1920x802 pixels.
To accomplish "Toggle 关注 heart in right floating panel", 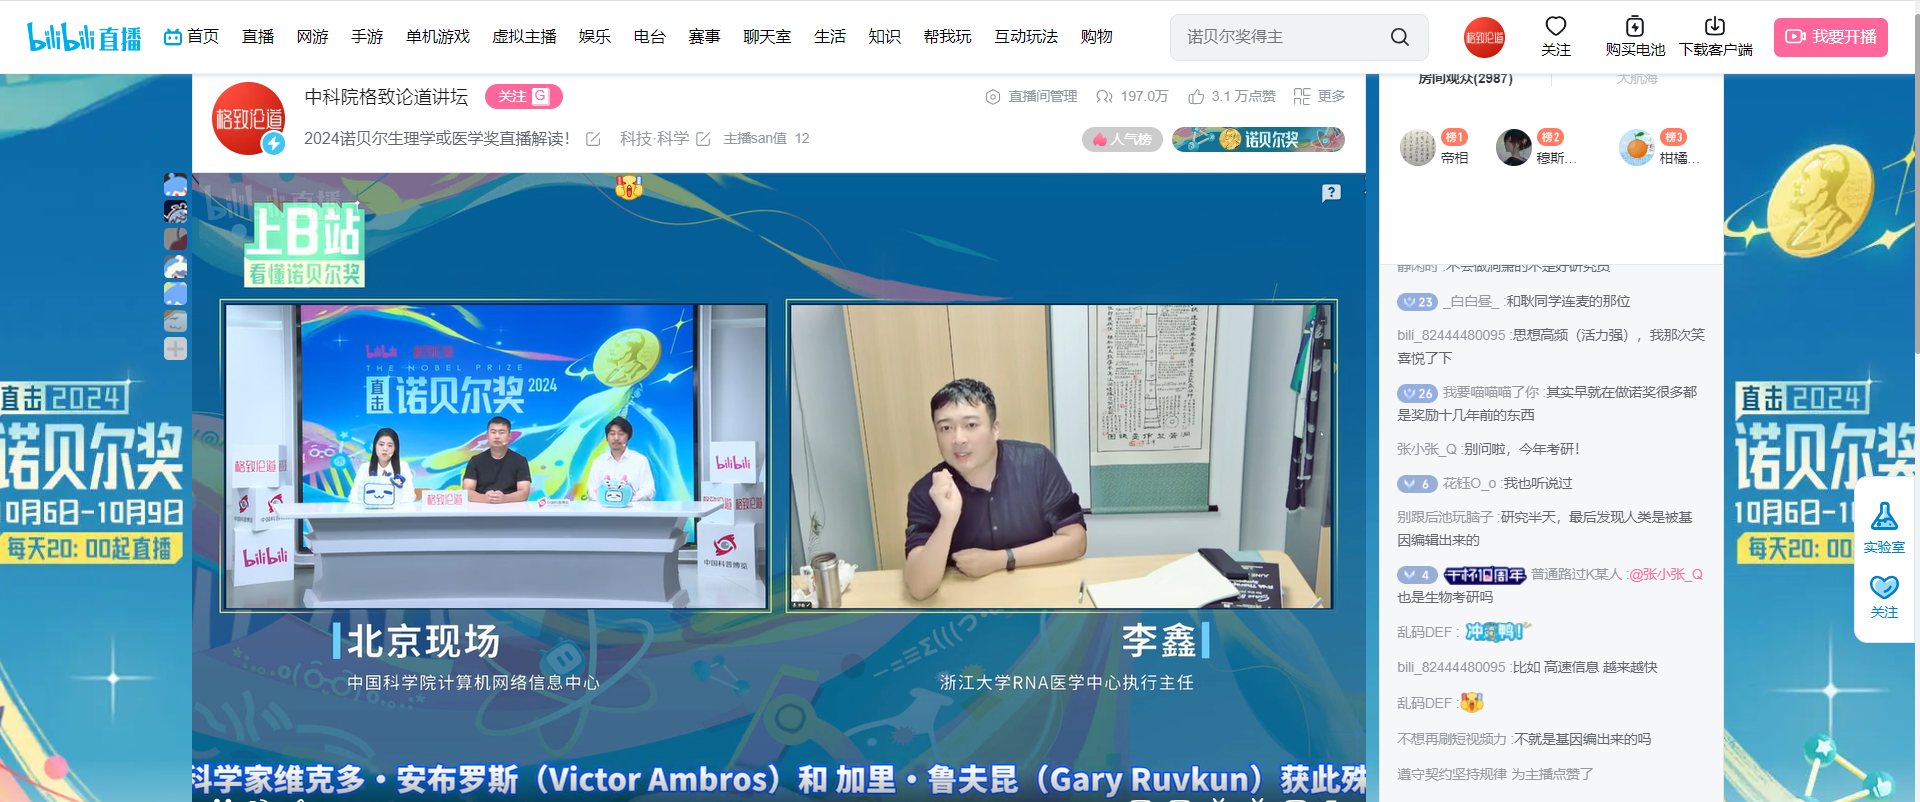I will point(1884,588).
